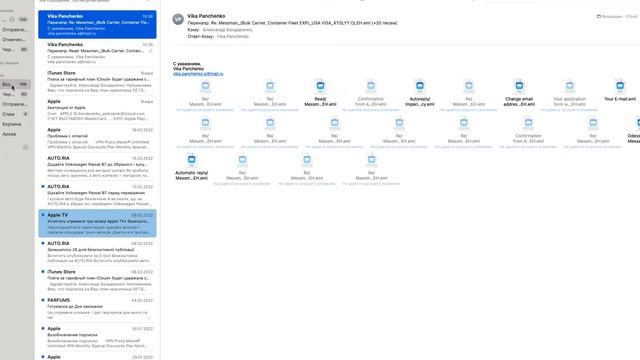Open AUTO.RIA email dated 15.02.2022
Viewport: 640px width, 360px height.
(x=97, y=195)
